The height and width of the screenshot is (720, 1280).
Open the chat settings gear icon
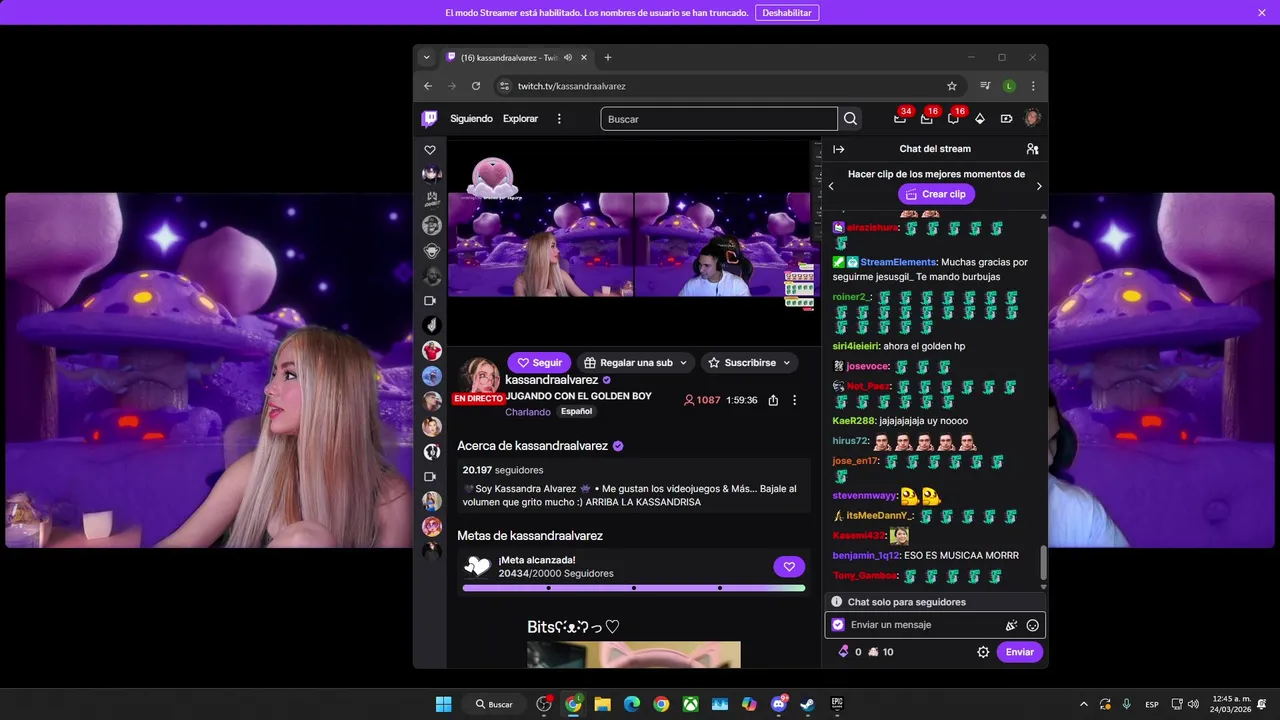(983, 652)
